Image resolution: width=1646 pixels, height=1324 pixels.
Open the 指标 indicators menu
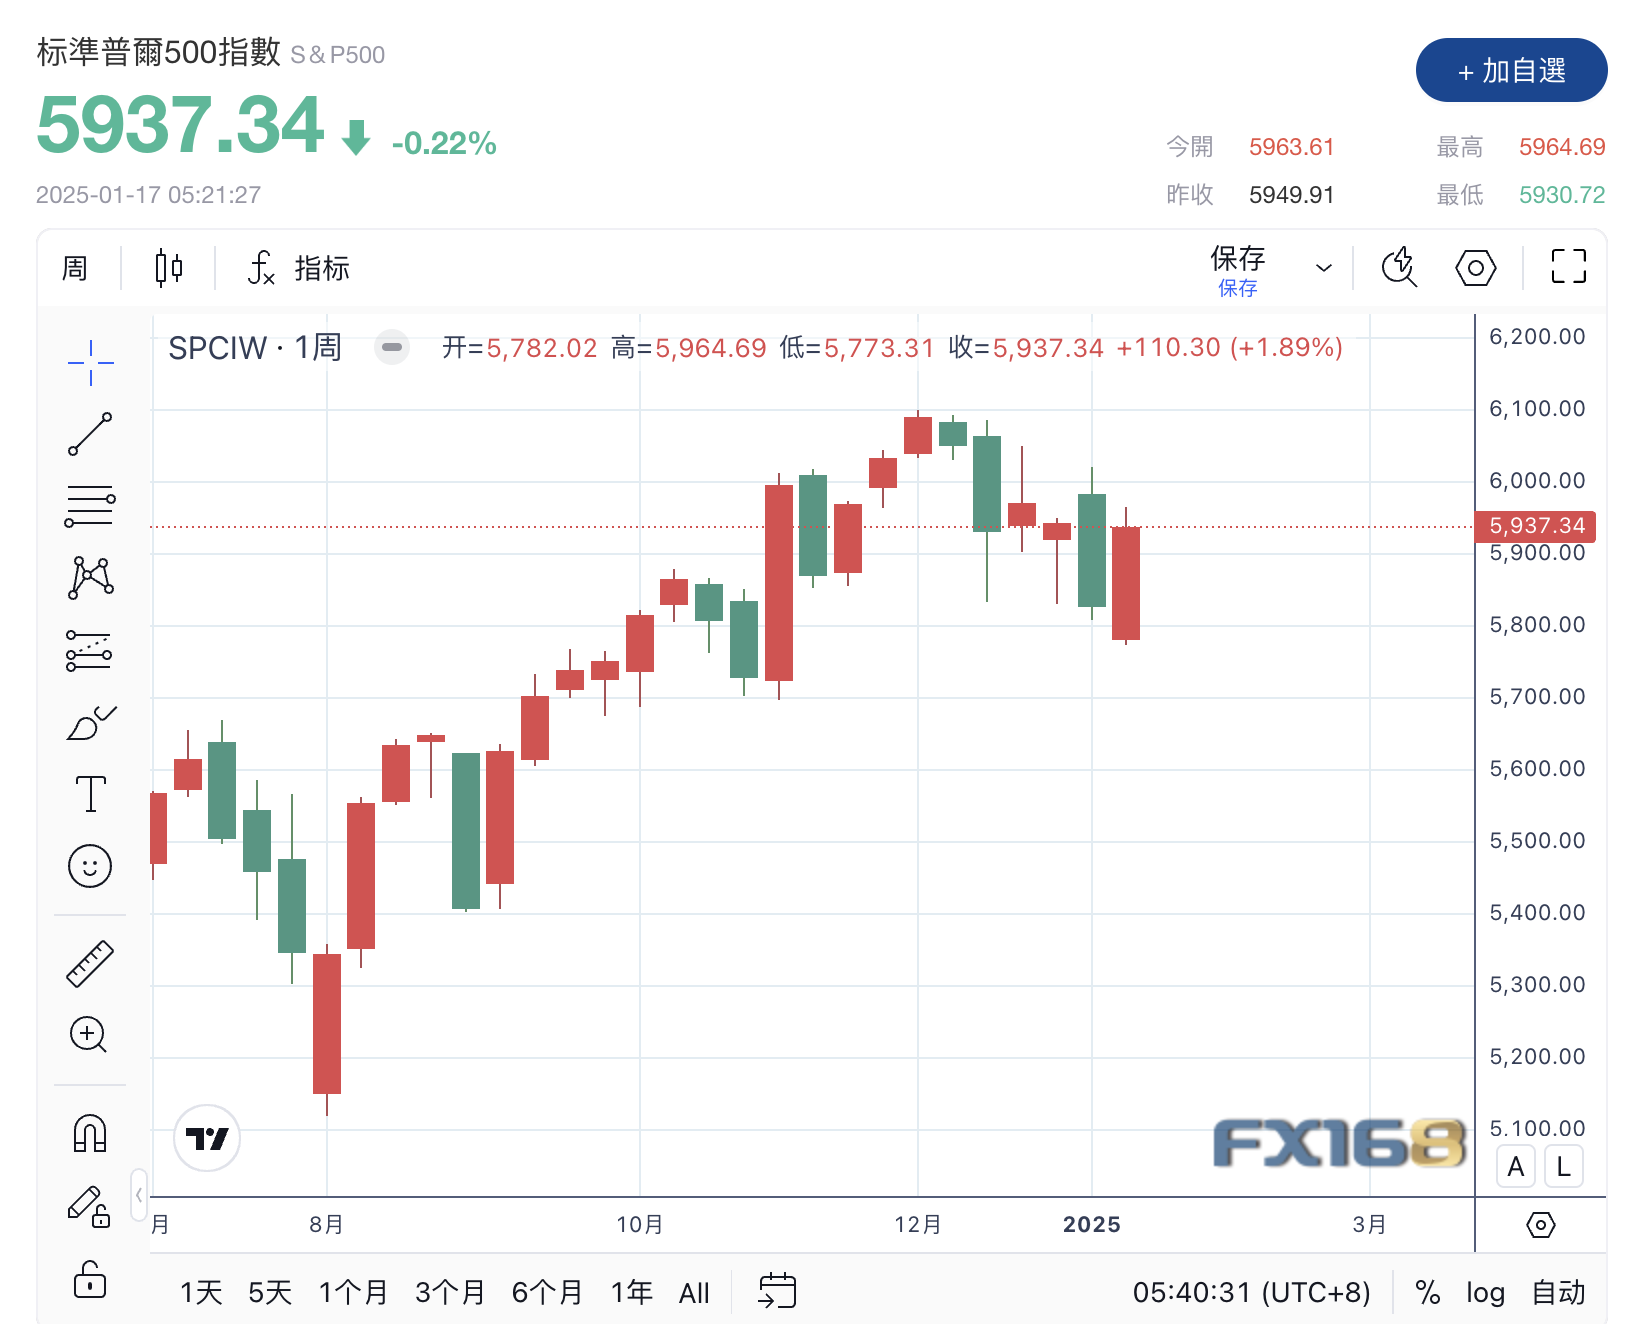coord(300,268)
